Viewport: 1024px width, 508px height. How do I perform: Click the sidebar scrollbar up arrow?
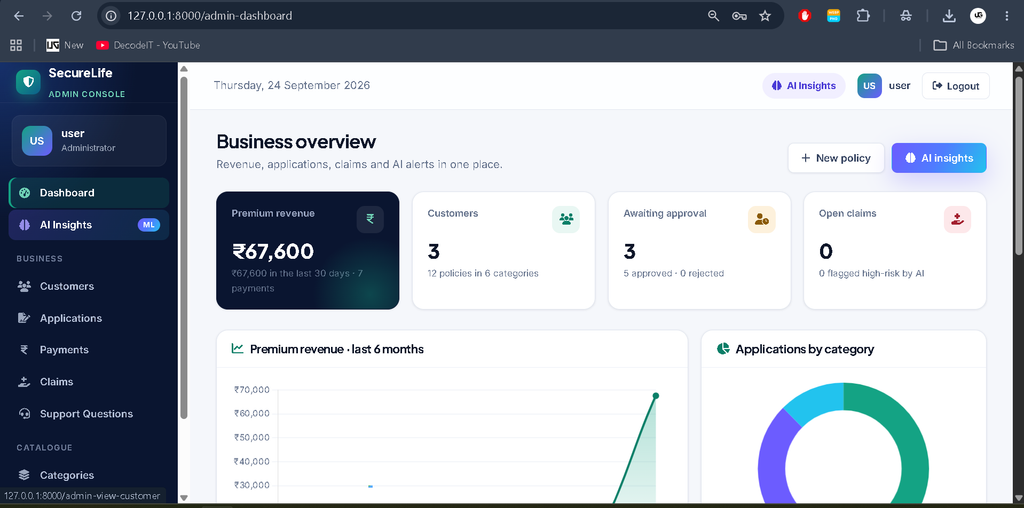(184, 69)
